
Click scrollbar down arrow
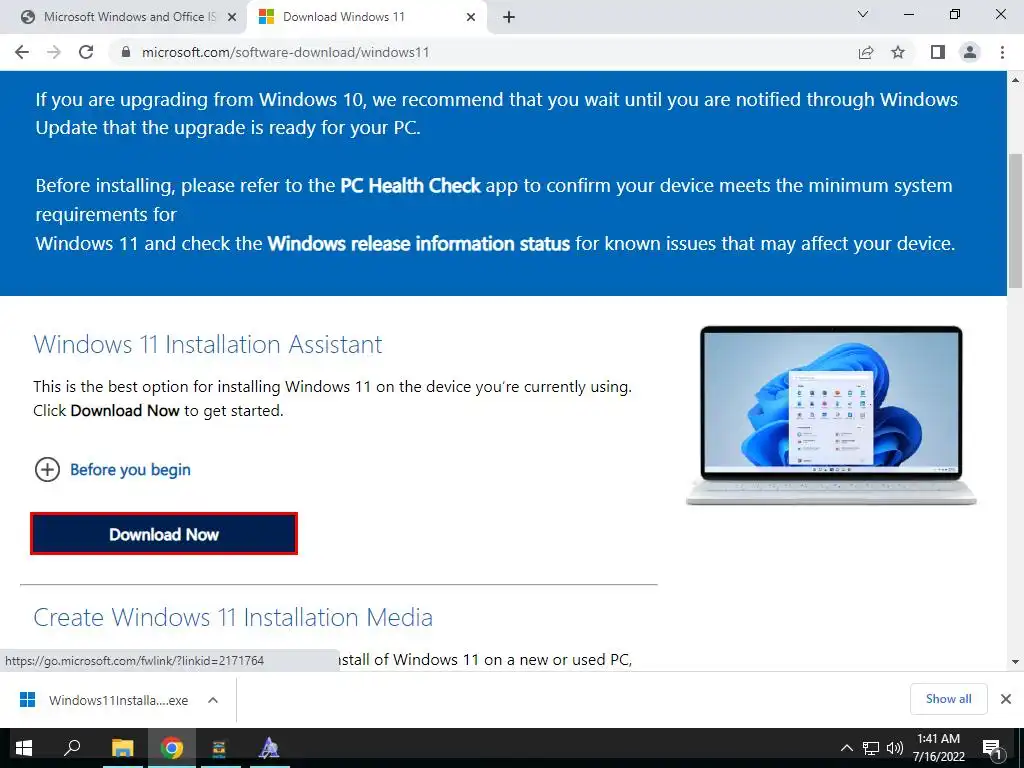[1016, 662]
